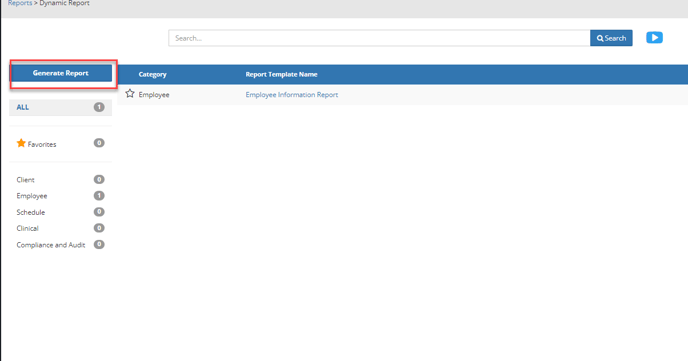Click the Category column header
688x361 pixels.
pyautogui.click(x=152, y=75)
